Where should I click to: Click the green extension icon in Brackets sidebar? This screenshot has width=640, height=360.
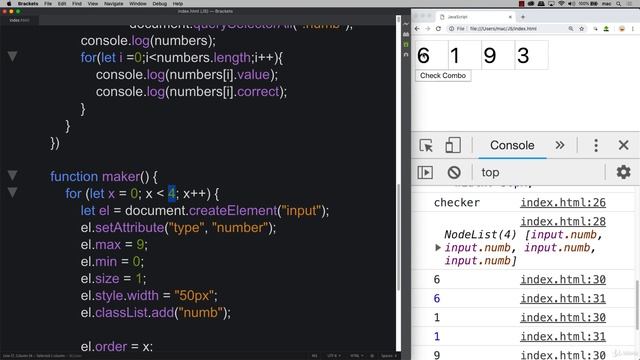[406, 44]
